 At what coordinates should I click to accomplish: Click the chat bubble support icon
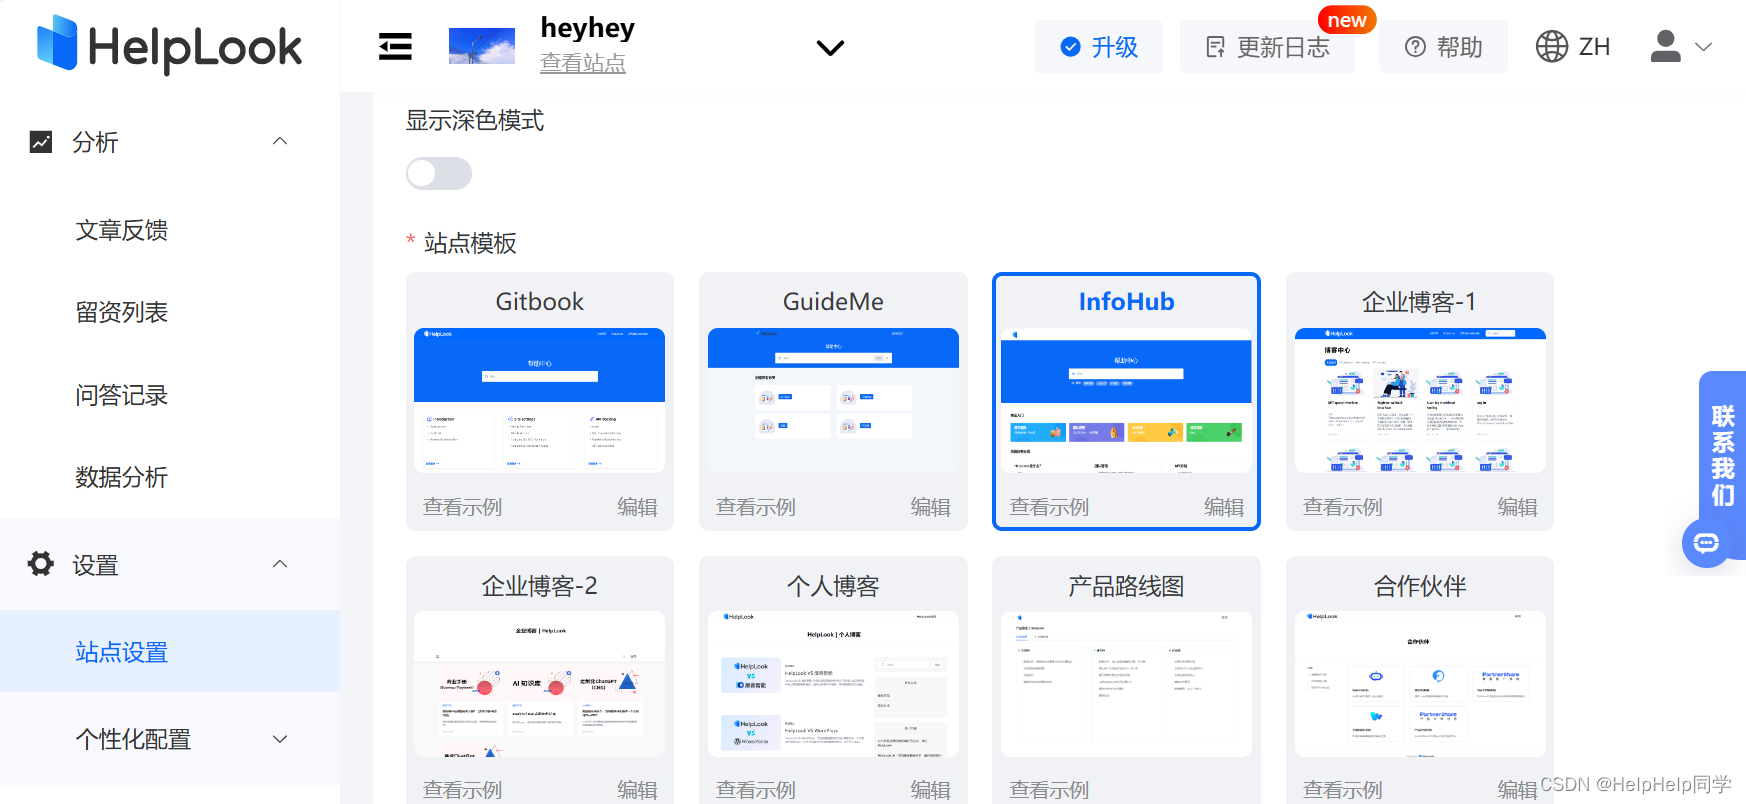[x=1706, y=543]
